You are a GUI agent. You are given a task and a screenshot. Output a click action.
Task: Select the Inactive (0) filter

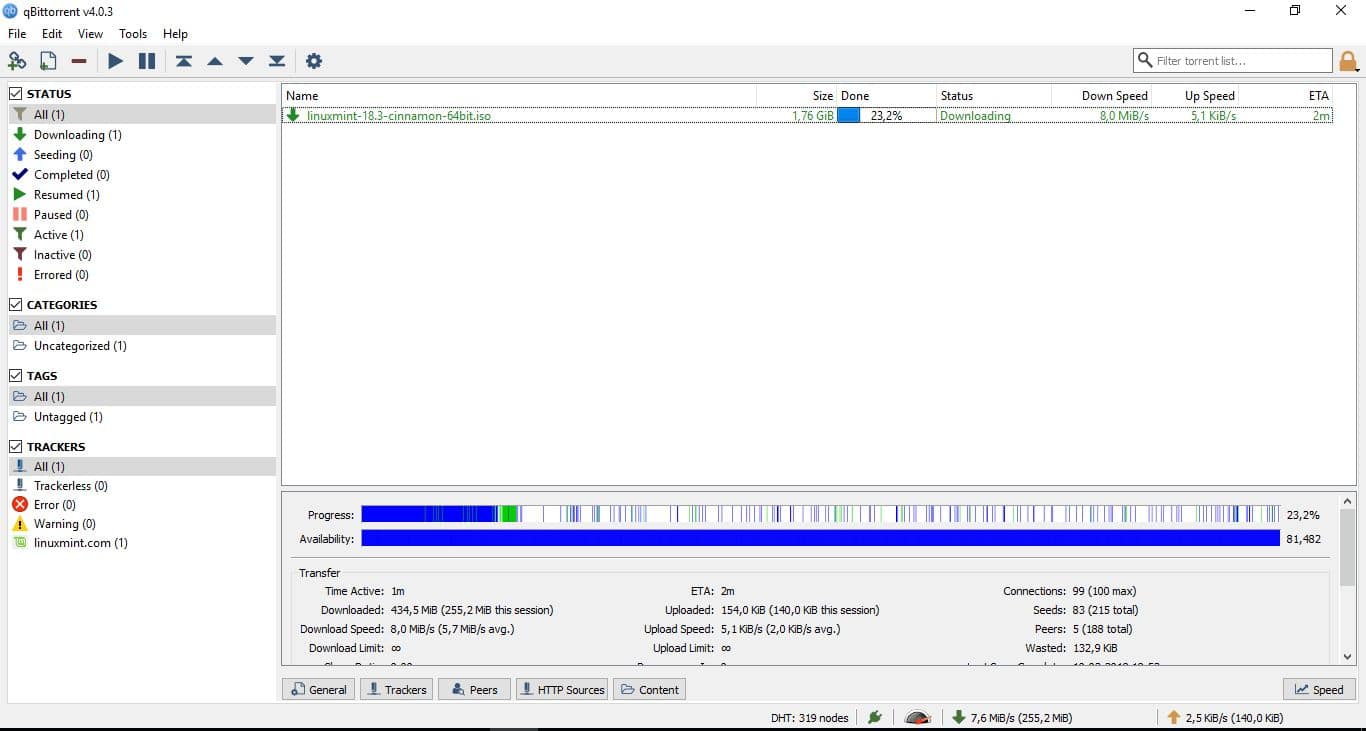[63, 254]
